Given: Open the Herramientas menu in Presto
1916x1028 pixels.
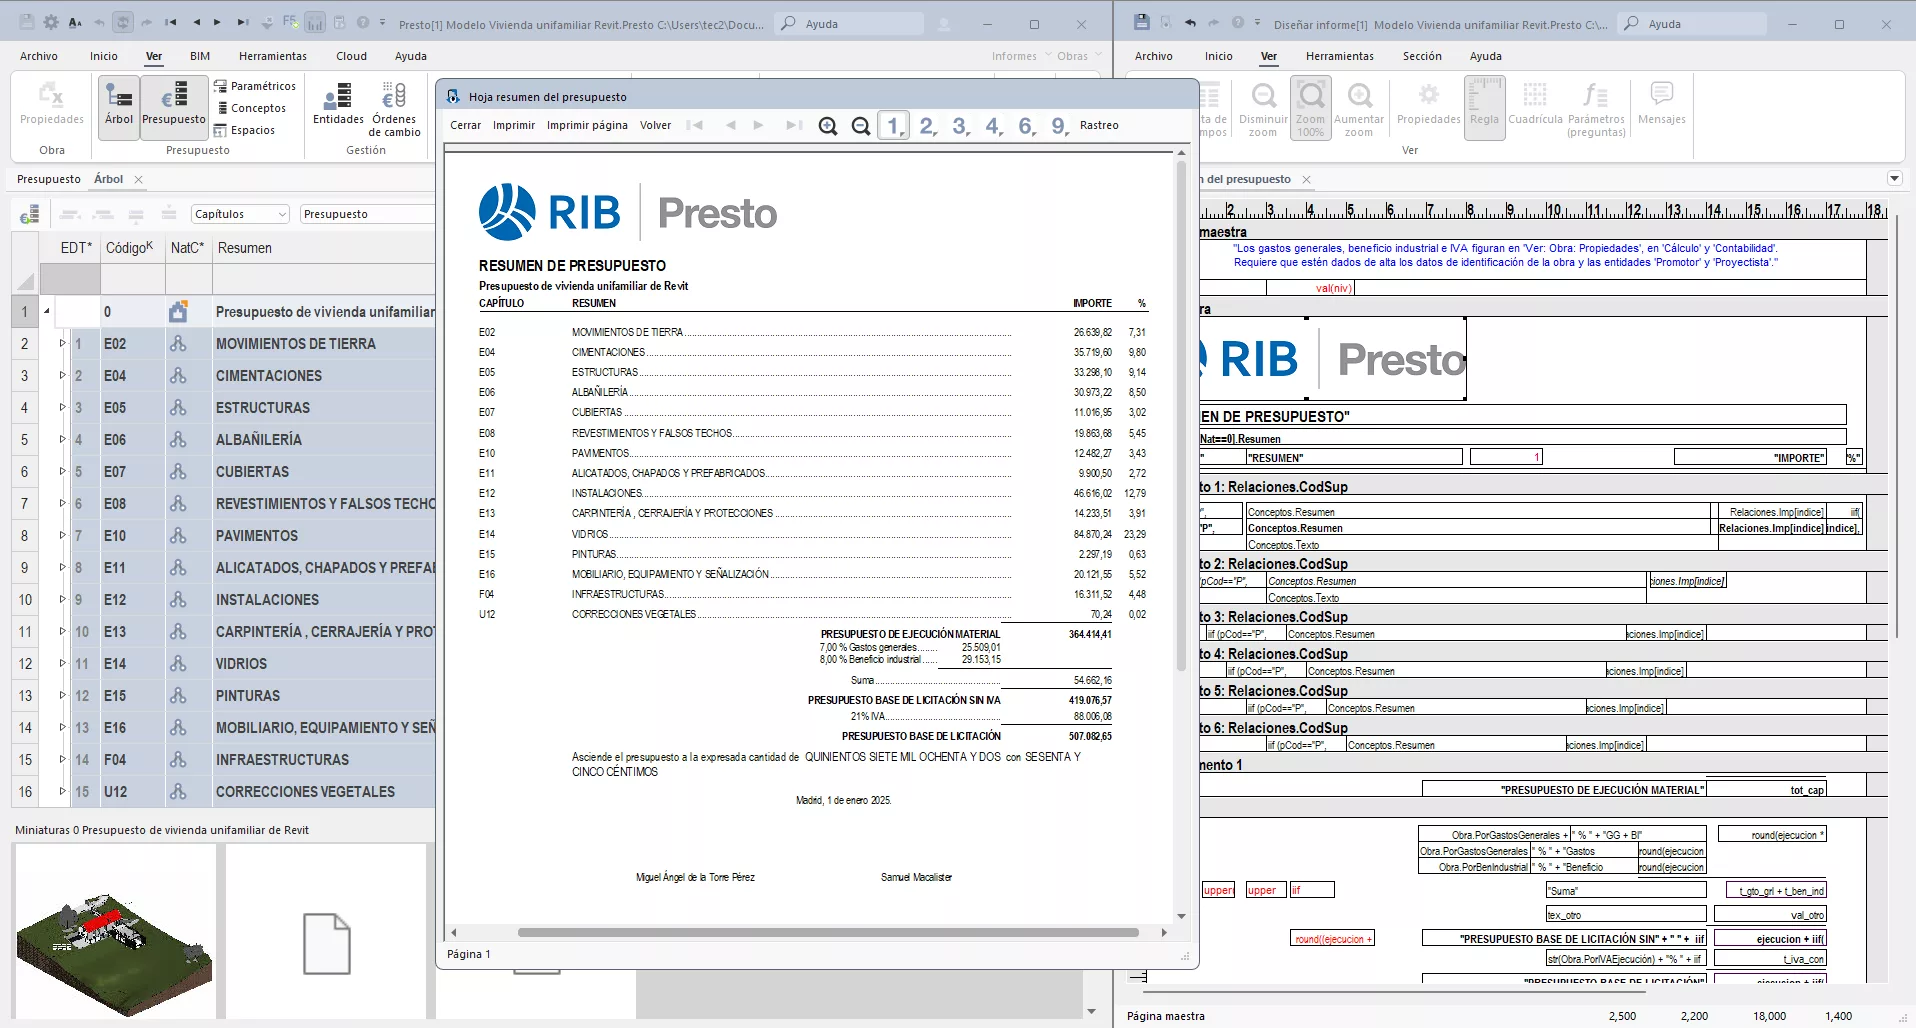Looking at the screenshot, I should pos(273,56).
